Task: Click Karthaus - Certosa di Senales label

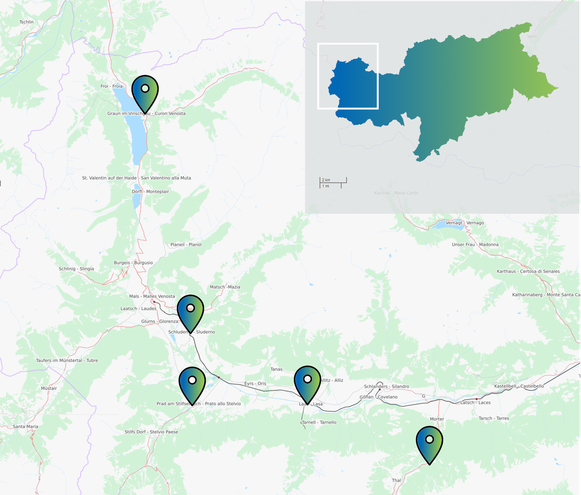Action: 528,271
